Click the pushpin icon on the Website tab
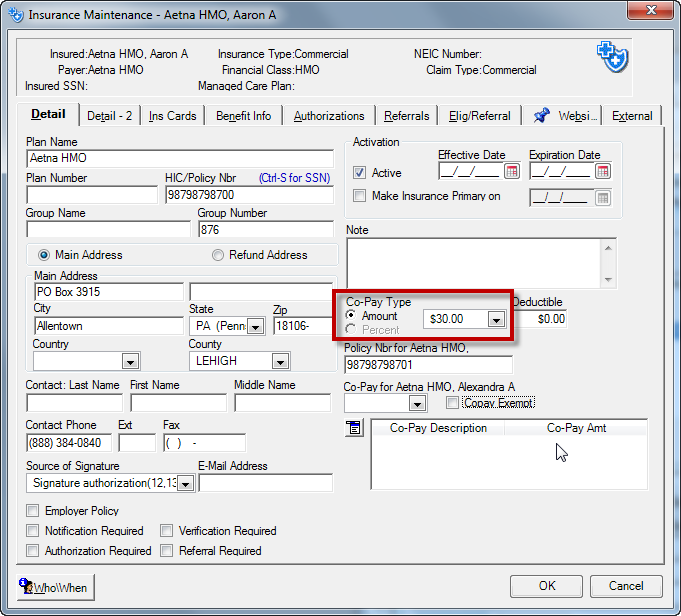681x616 pixels. (x=541, y=116)
